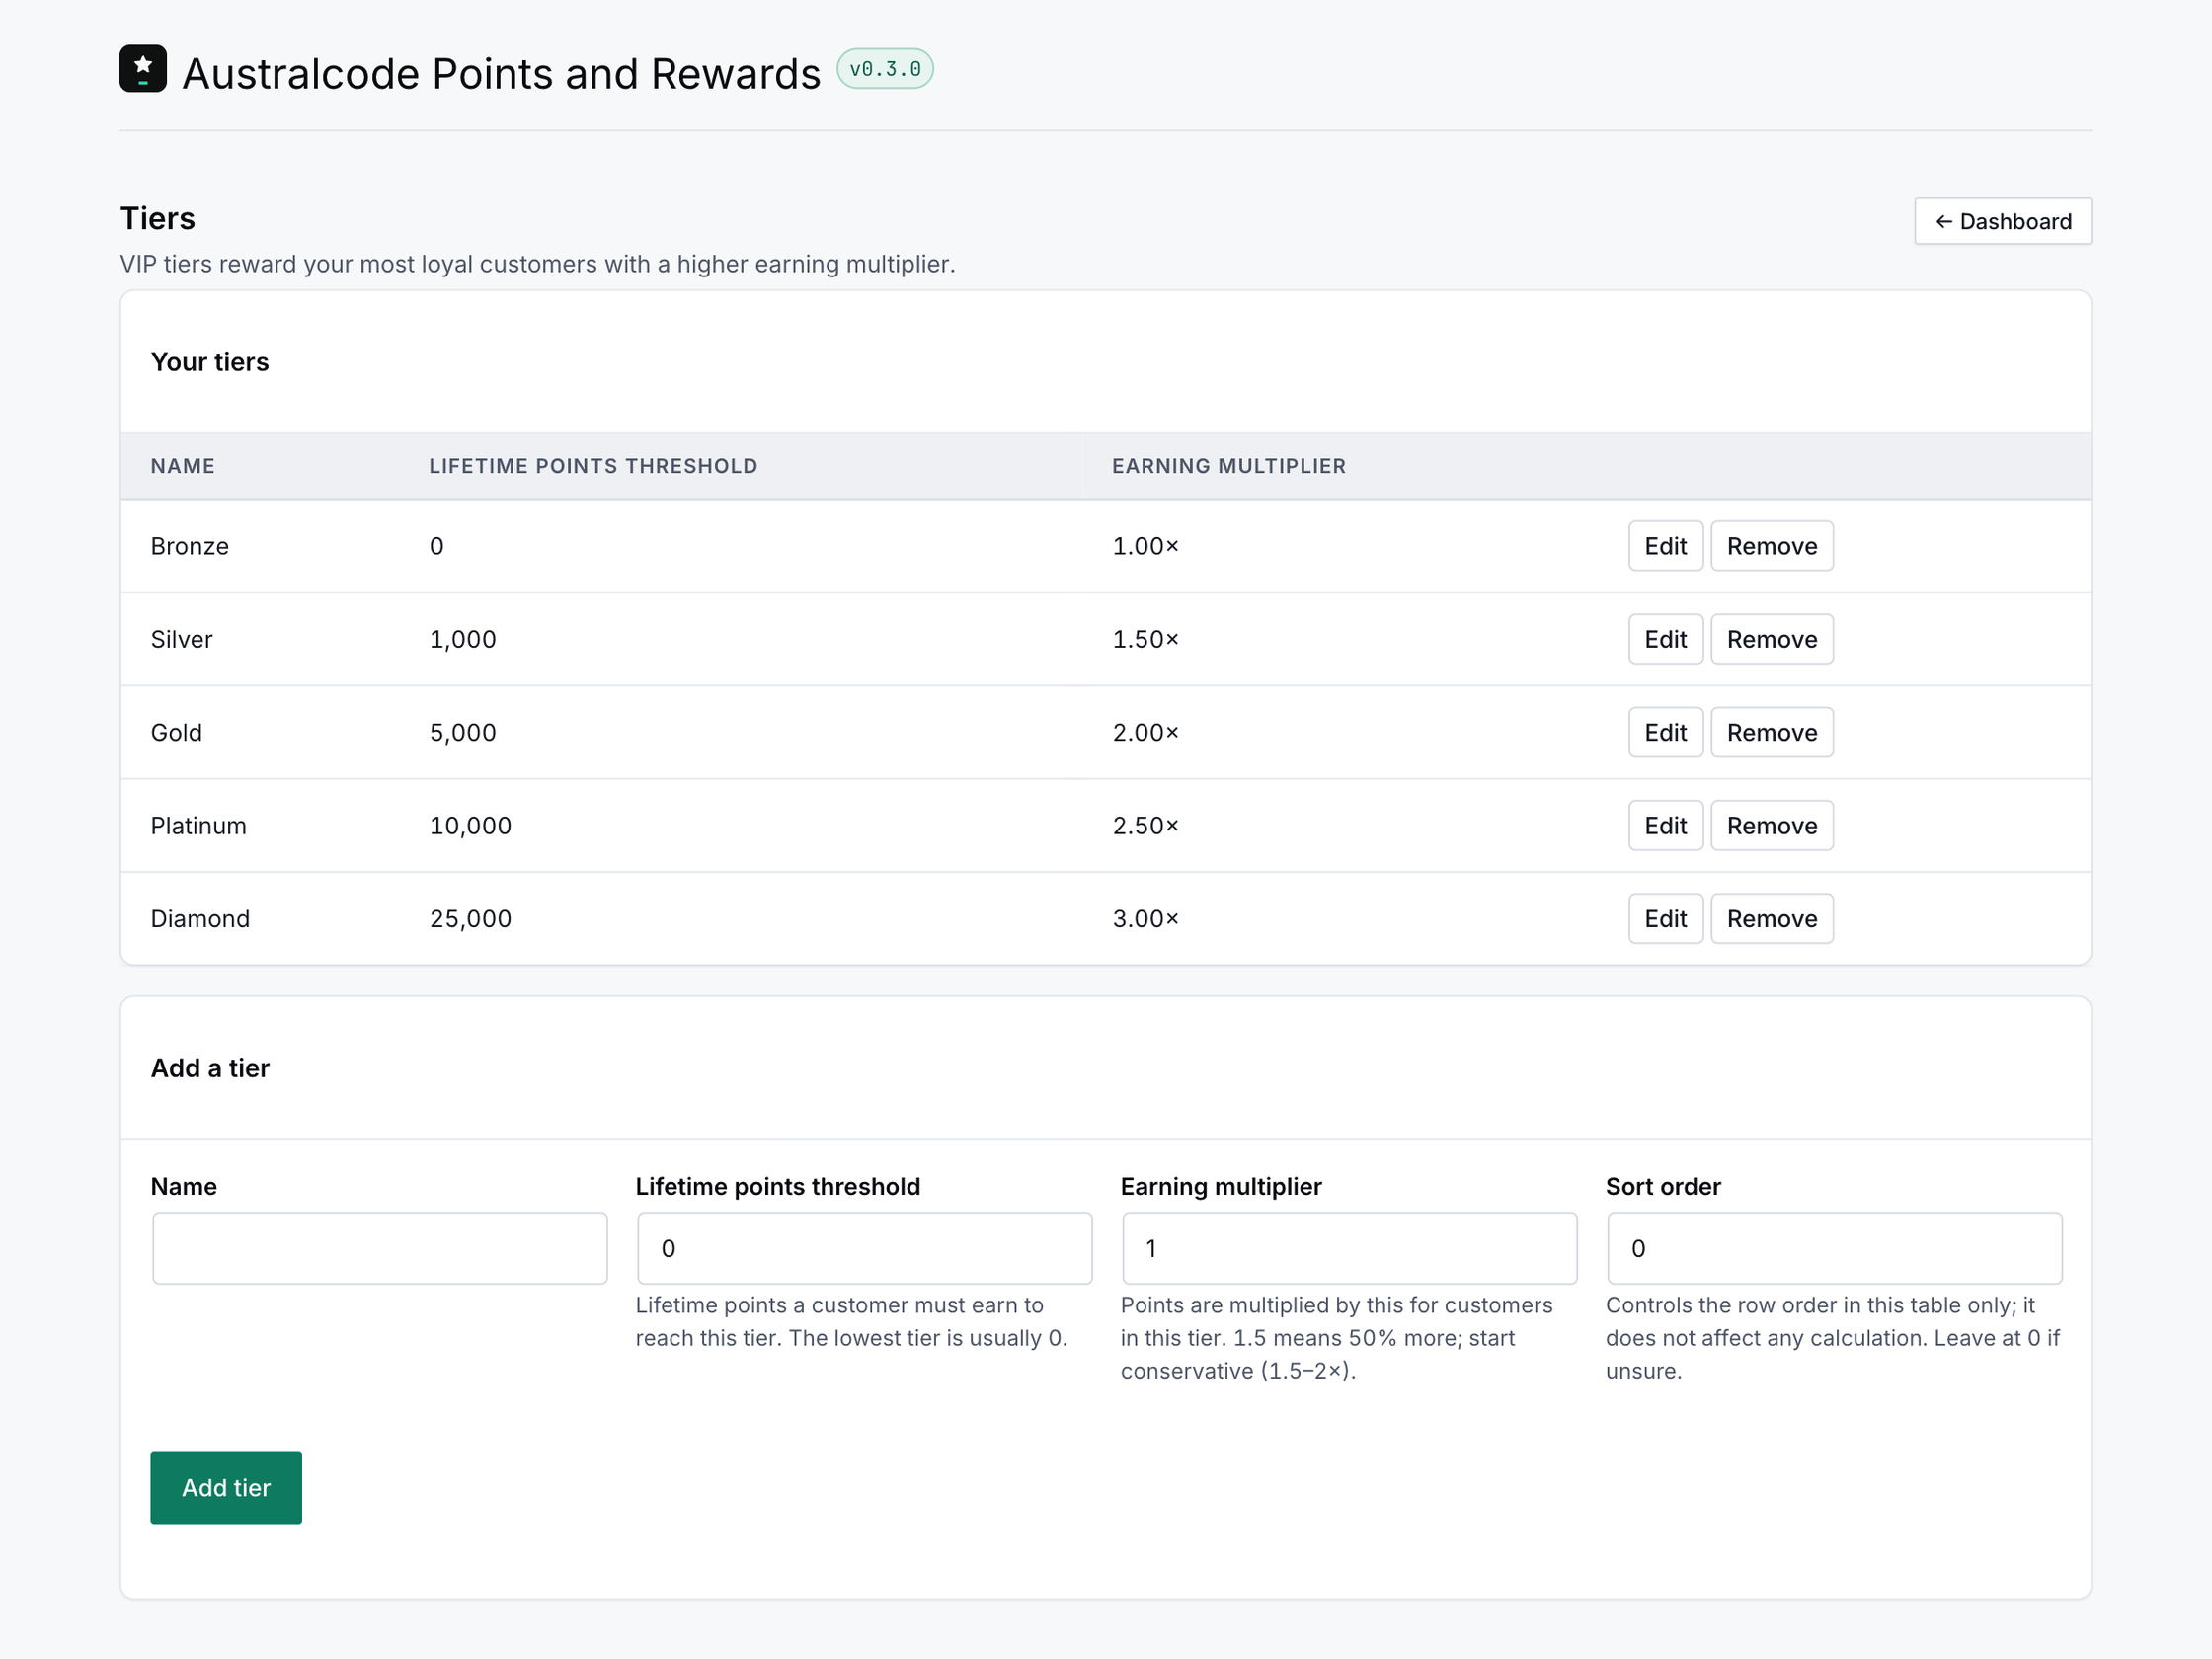The width and height of the screenshot is (2212, 1659).
Task: Click the Australcode star logo icon
Action: coord(143,69)
